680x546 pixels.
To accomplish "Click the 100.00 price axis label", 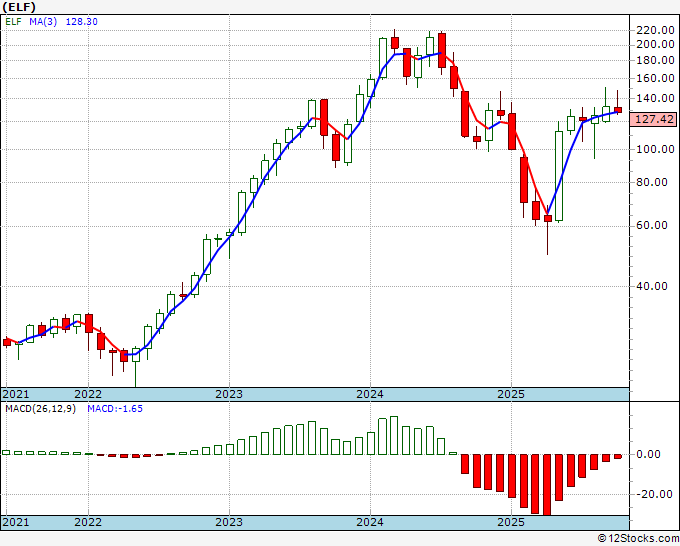I will point(655,149).
